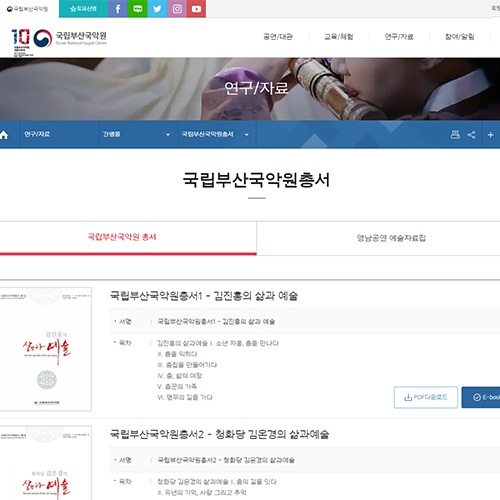
Task: Click the 국립부산국악원총서 page heading
Action: 256,180
